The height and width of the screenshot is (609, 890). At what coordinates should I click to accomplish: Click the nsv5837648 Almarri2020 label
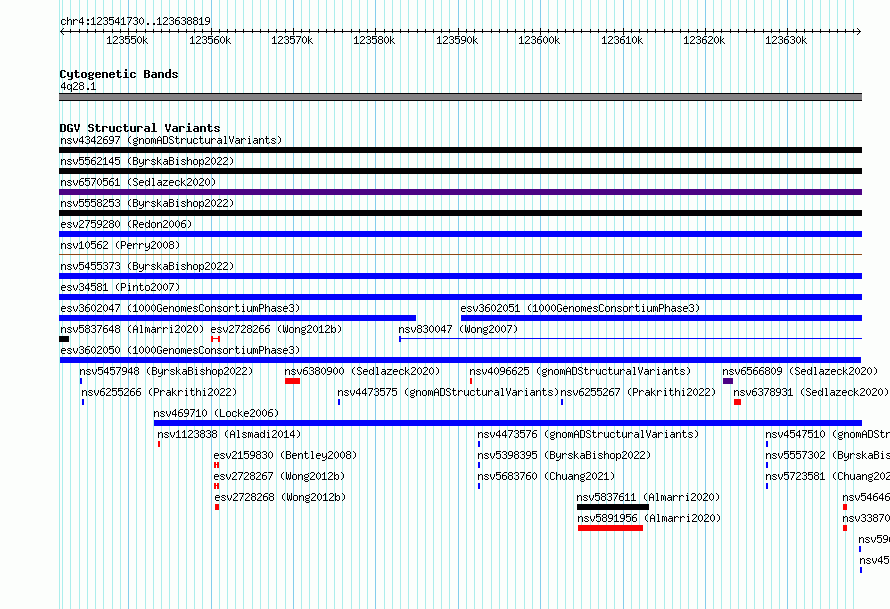coord(132,329)
